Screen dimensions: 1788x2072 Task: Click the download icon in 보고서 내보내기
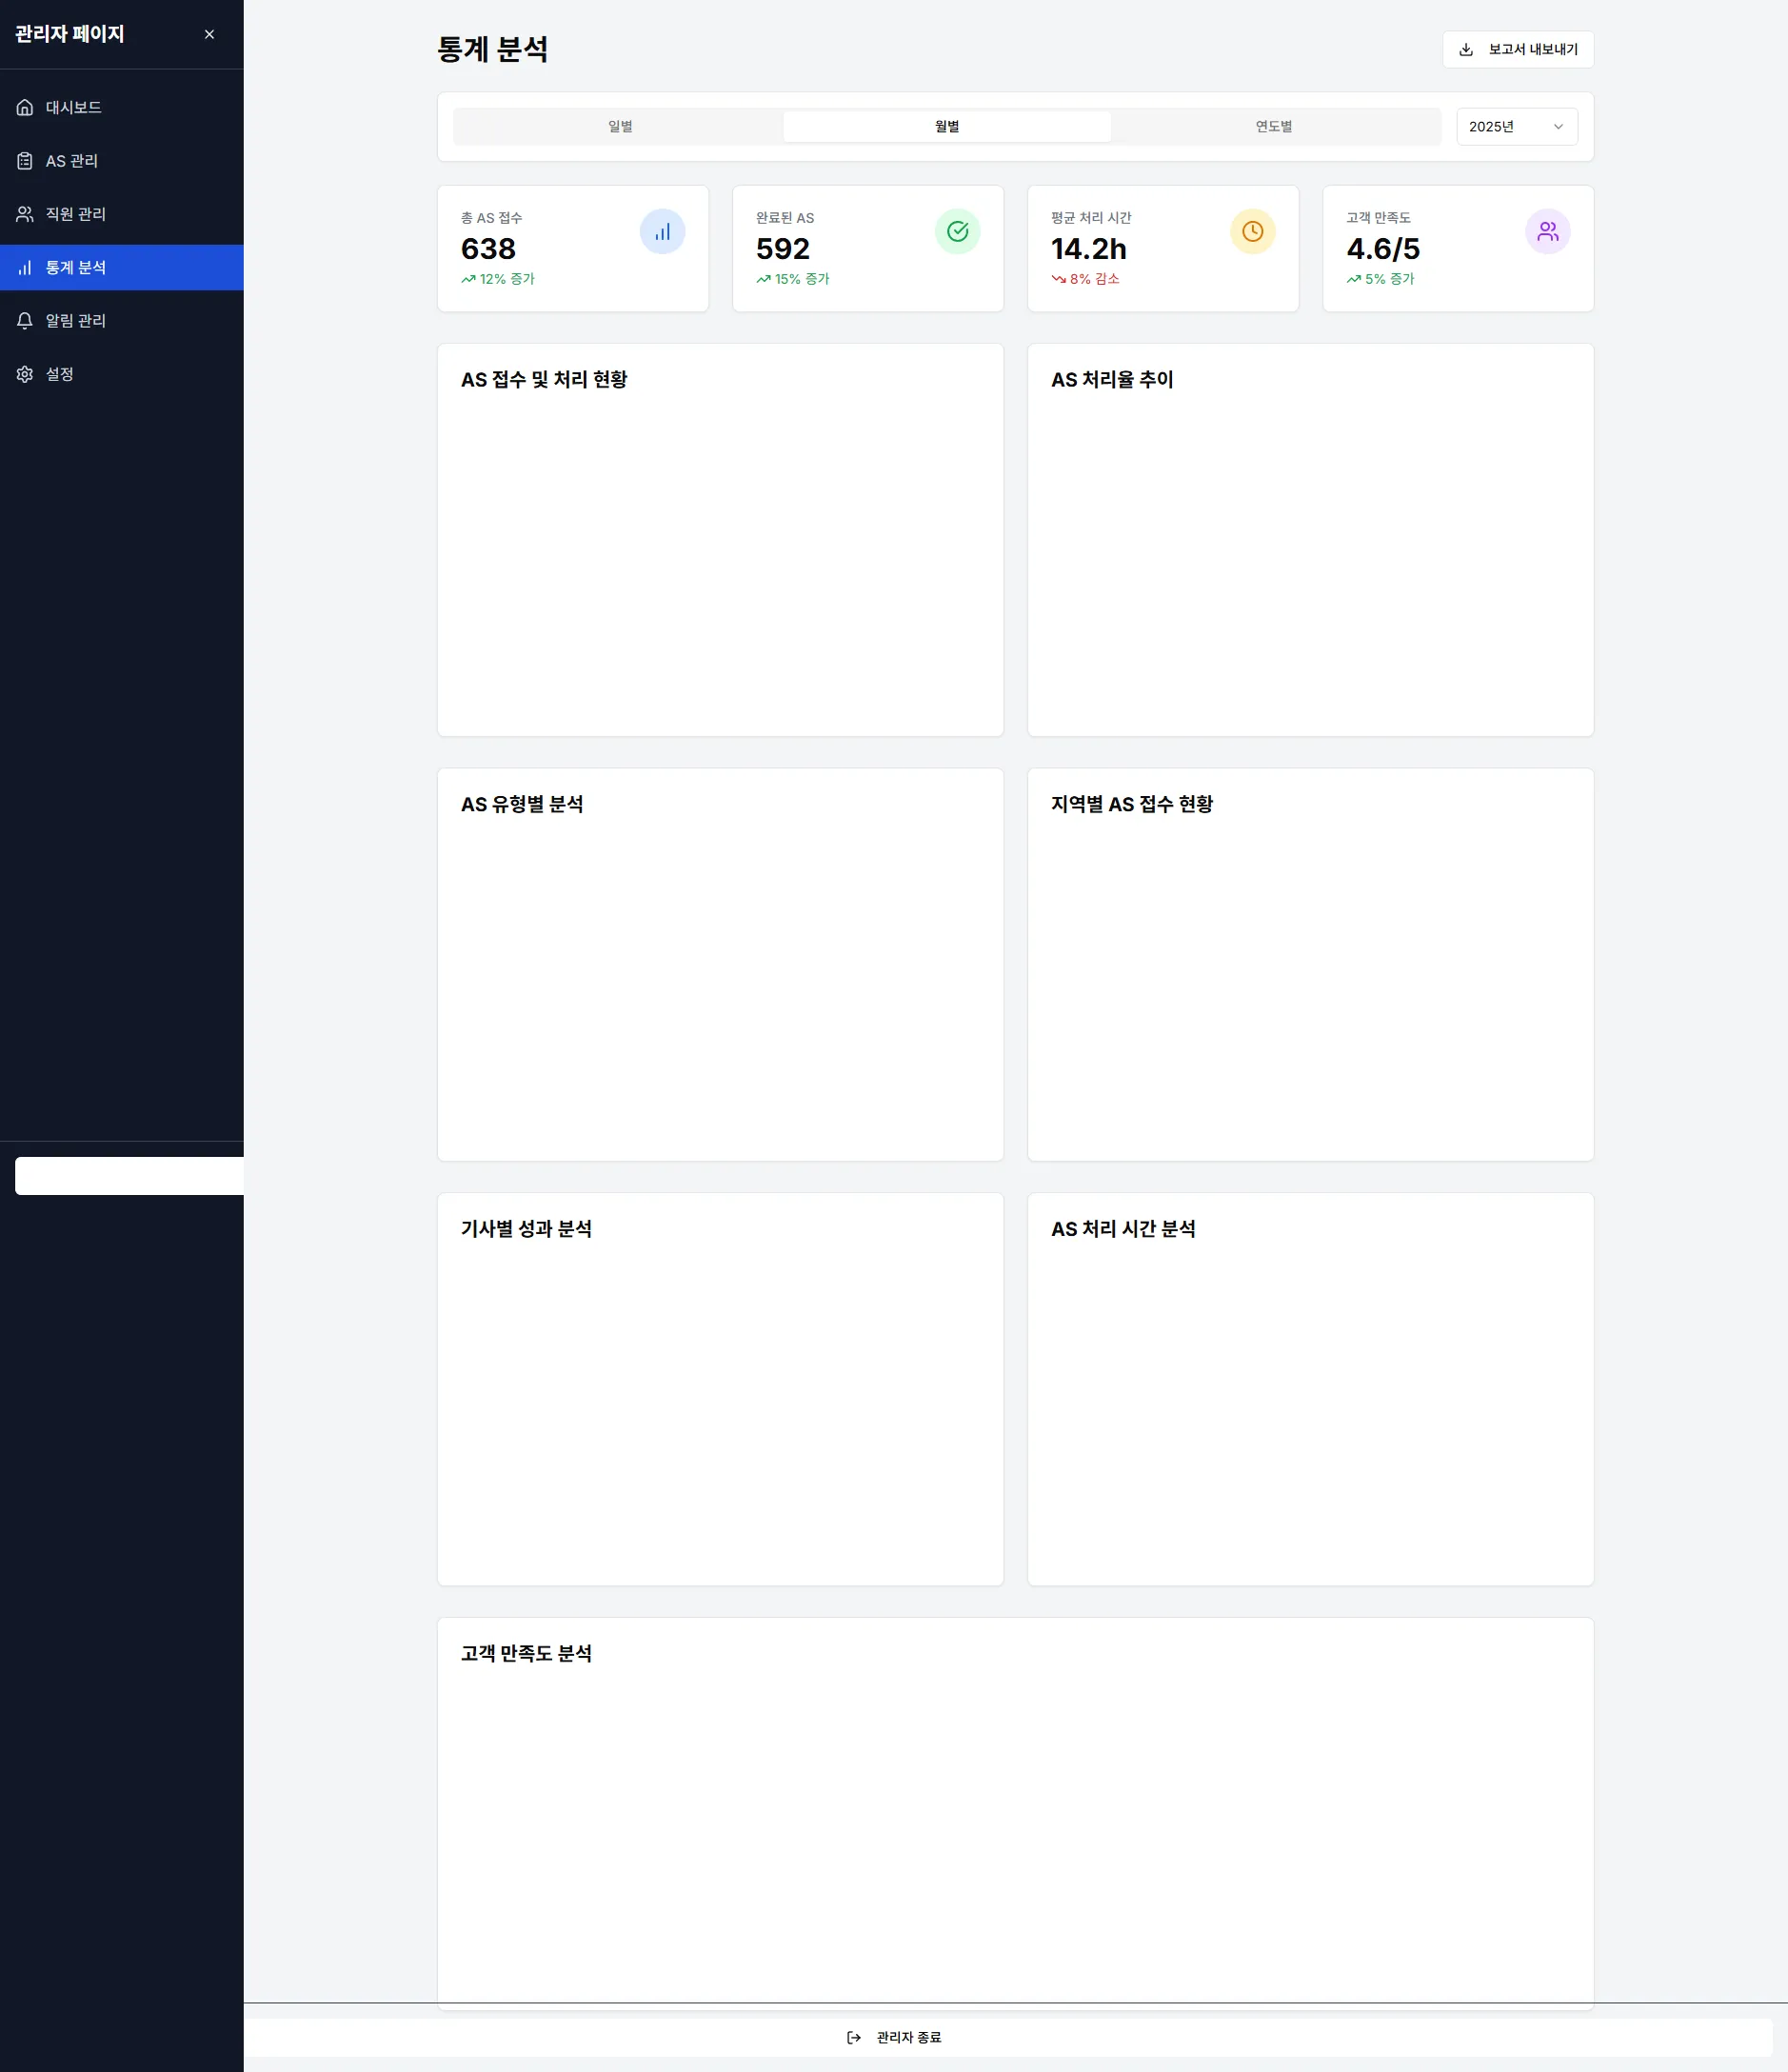(x=1466, y=49)
